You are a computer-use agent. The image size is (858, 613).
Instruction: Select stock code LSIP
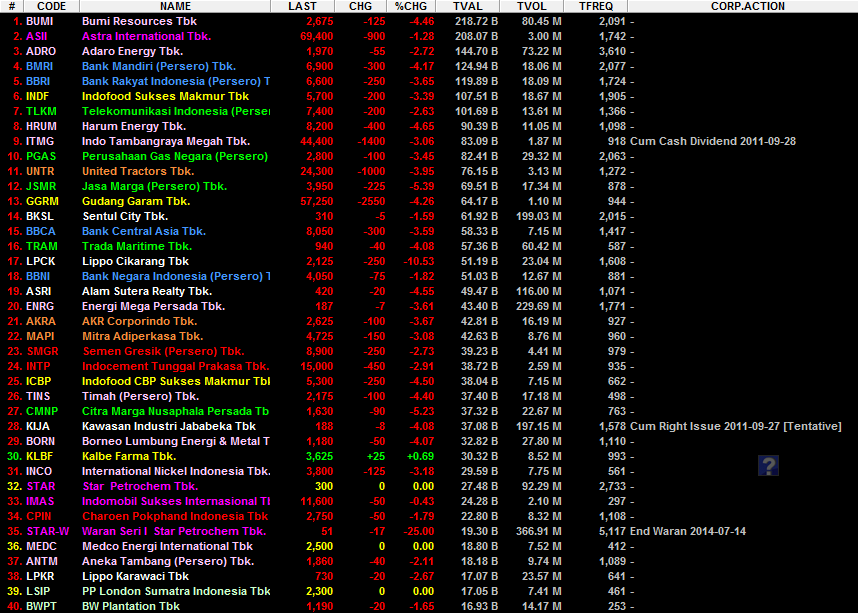click(38, 591)
